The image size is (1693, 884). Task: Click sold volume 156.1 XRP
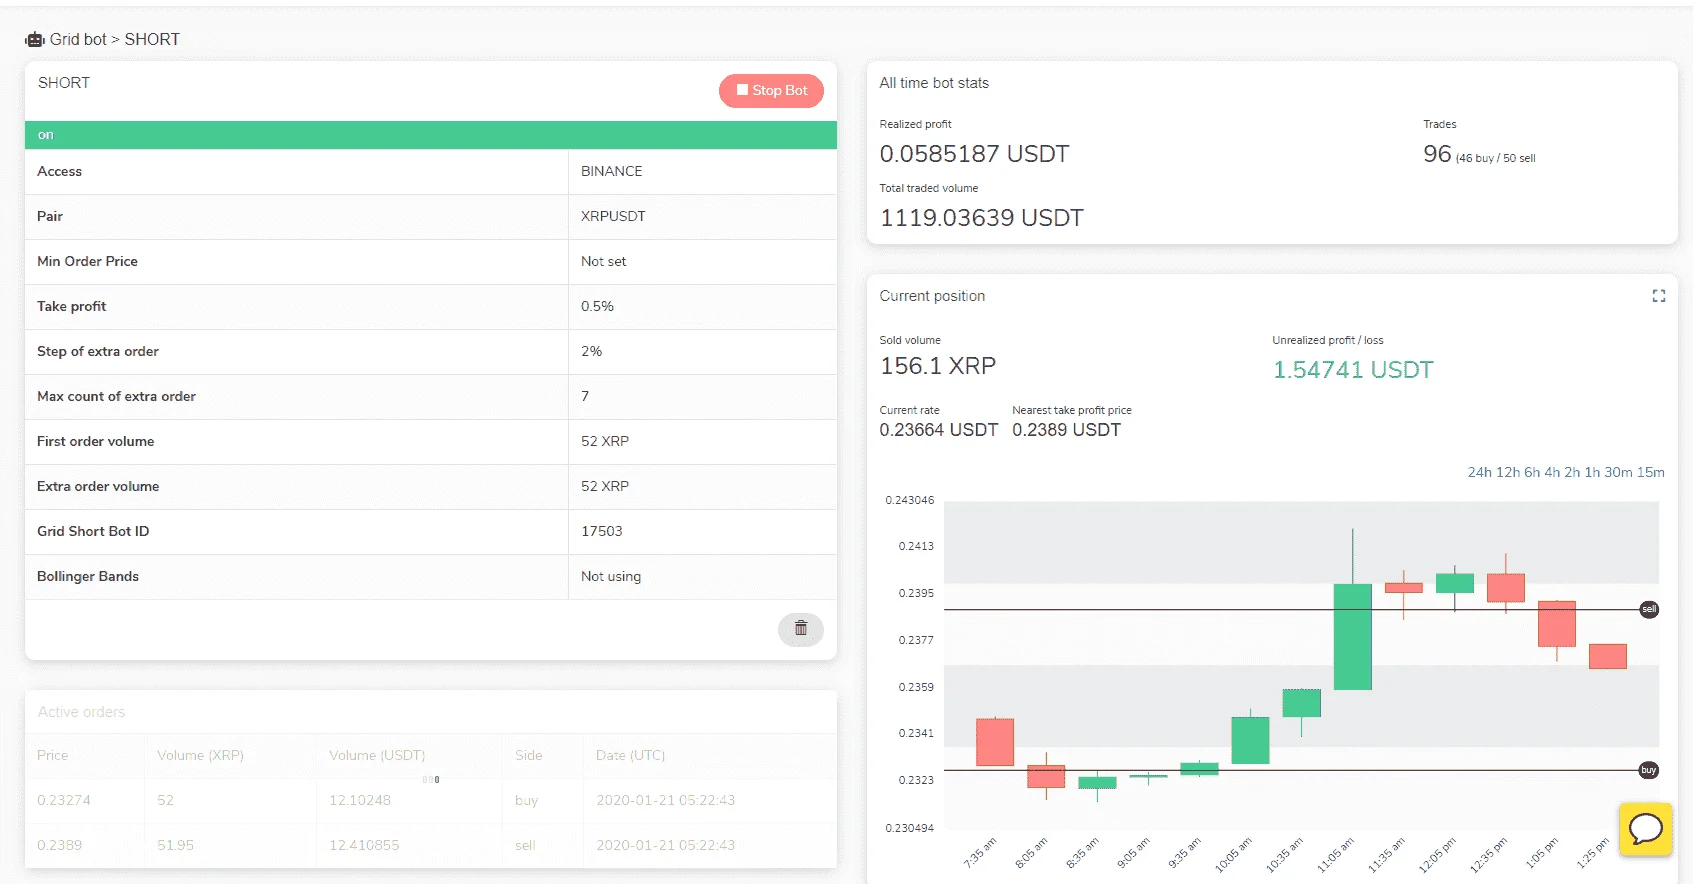pyautogui.click(x=937, y=366)
